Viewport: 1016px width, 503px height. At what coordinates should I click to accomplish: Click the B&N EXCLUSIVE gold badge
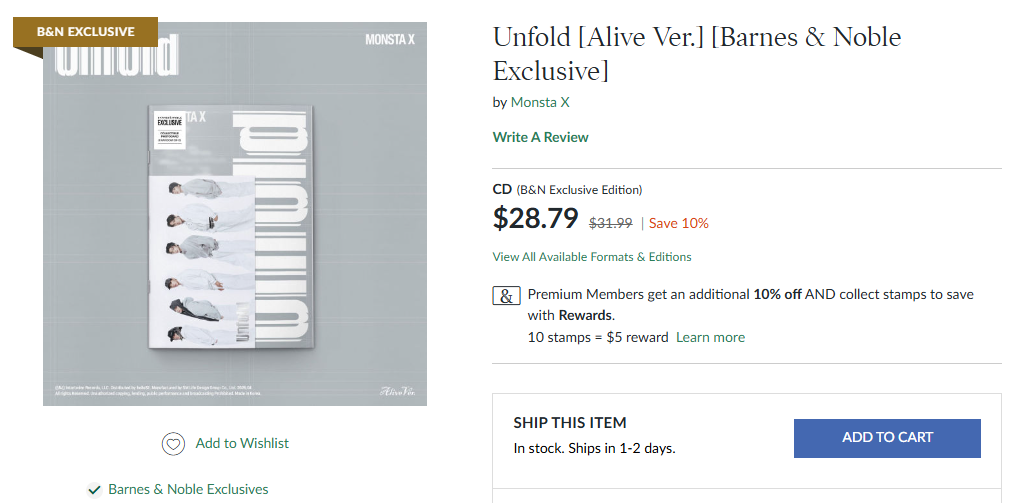point(86,32)
